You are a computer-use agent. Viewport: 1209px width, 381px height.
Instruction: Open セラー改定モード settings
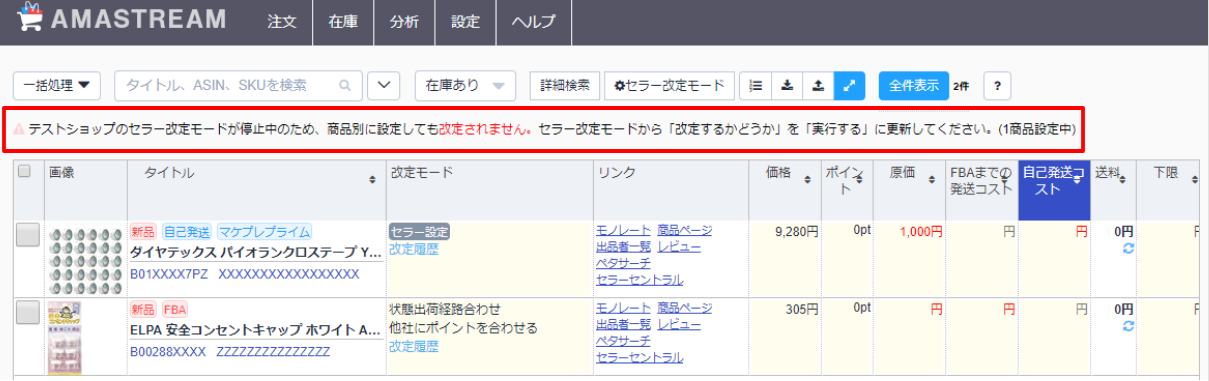coord(669,86)
